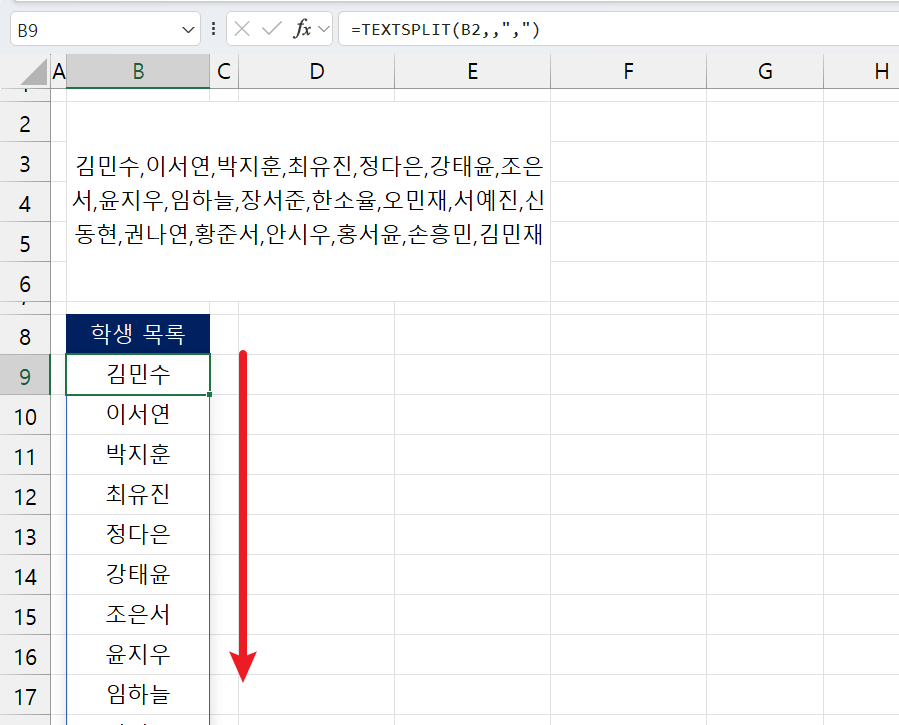Viewport: 899px width, 725px height.
Task: Select column G header
Action: pyautogui.click(x=765, y=72)
